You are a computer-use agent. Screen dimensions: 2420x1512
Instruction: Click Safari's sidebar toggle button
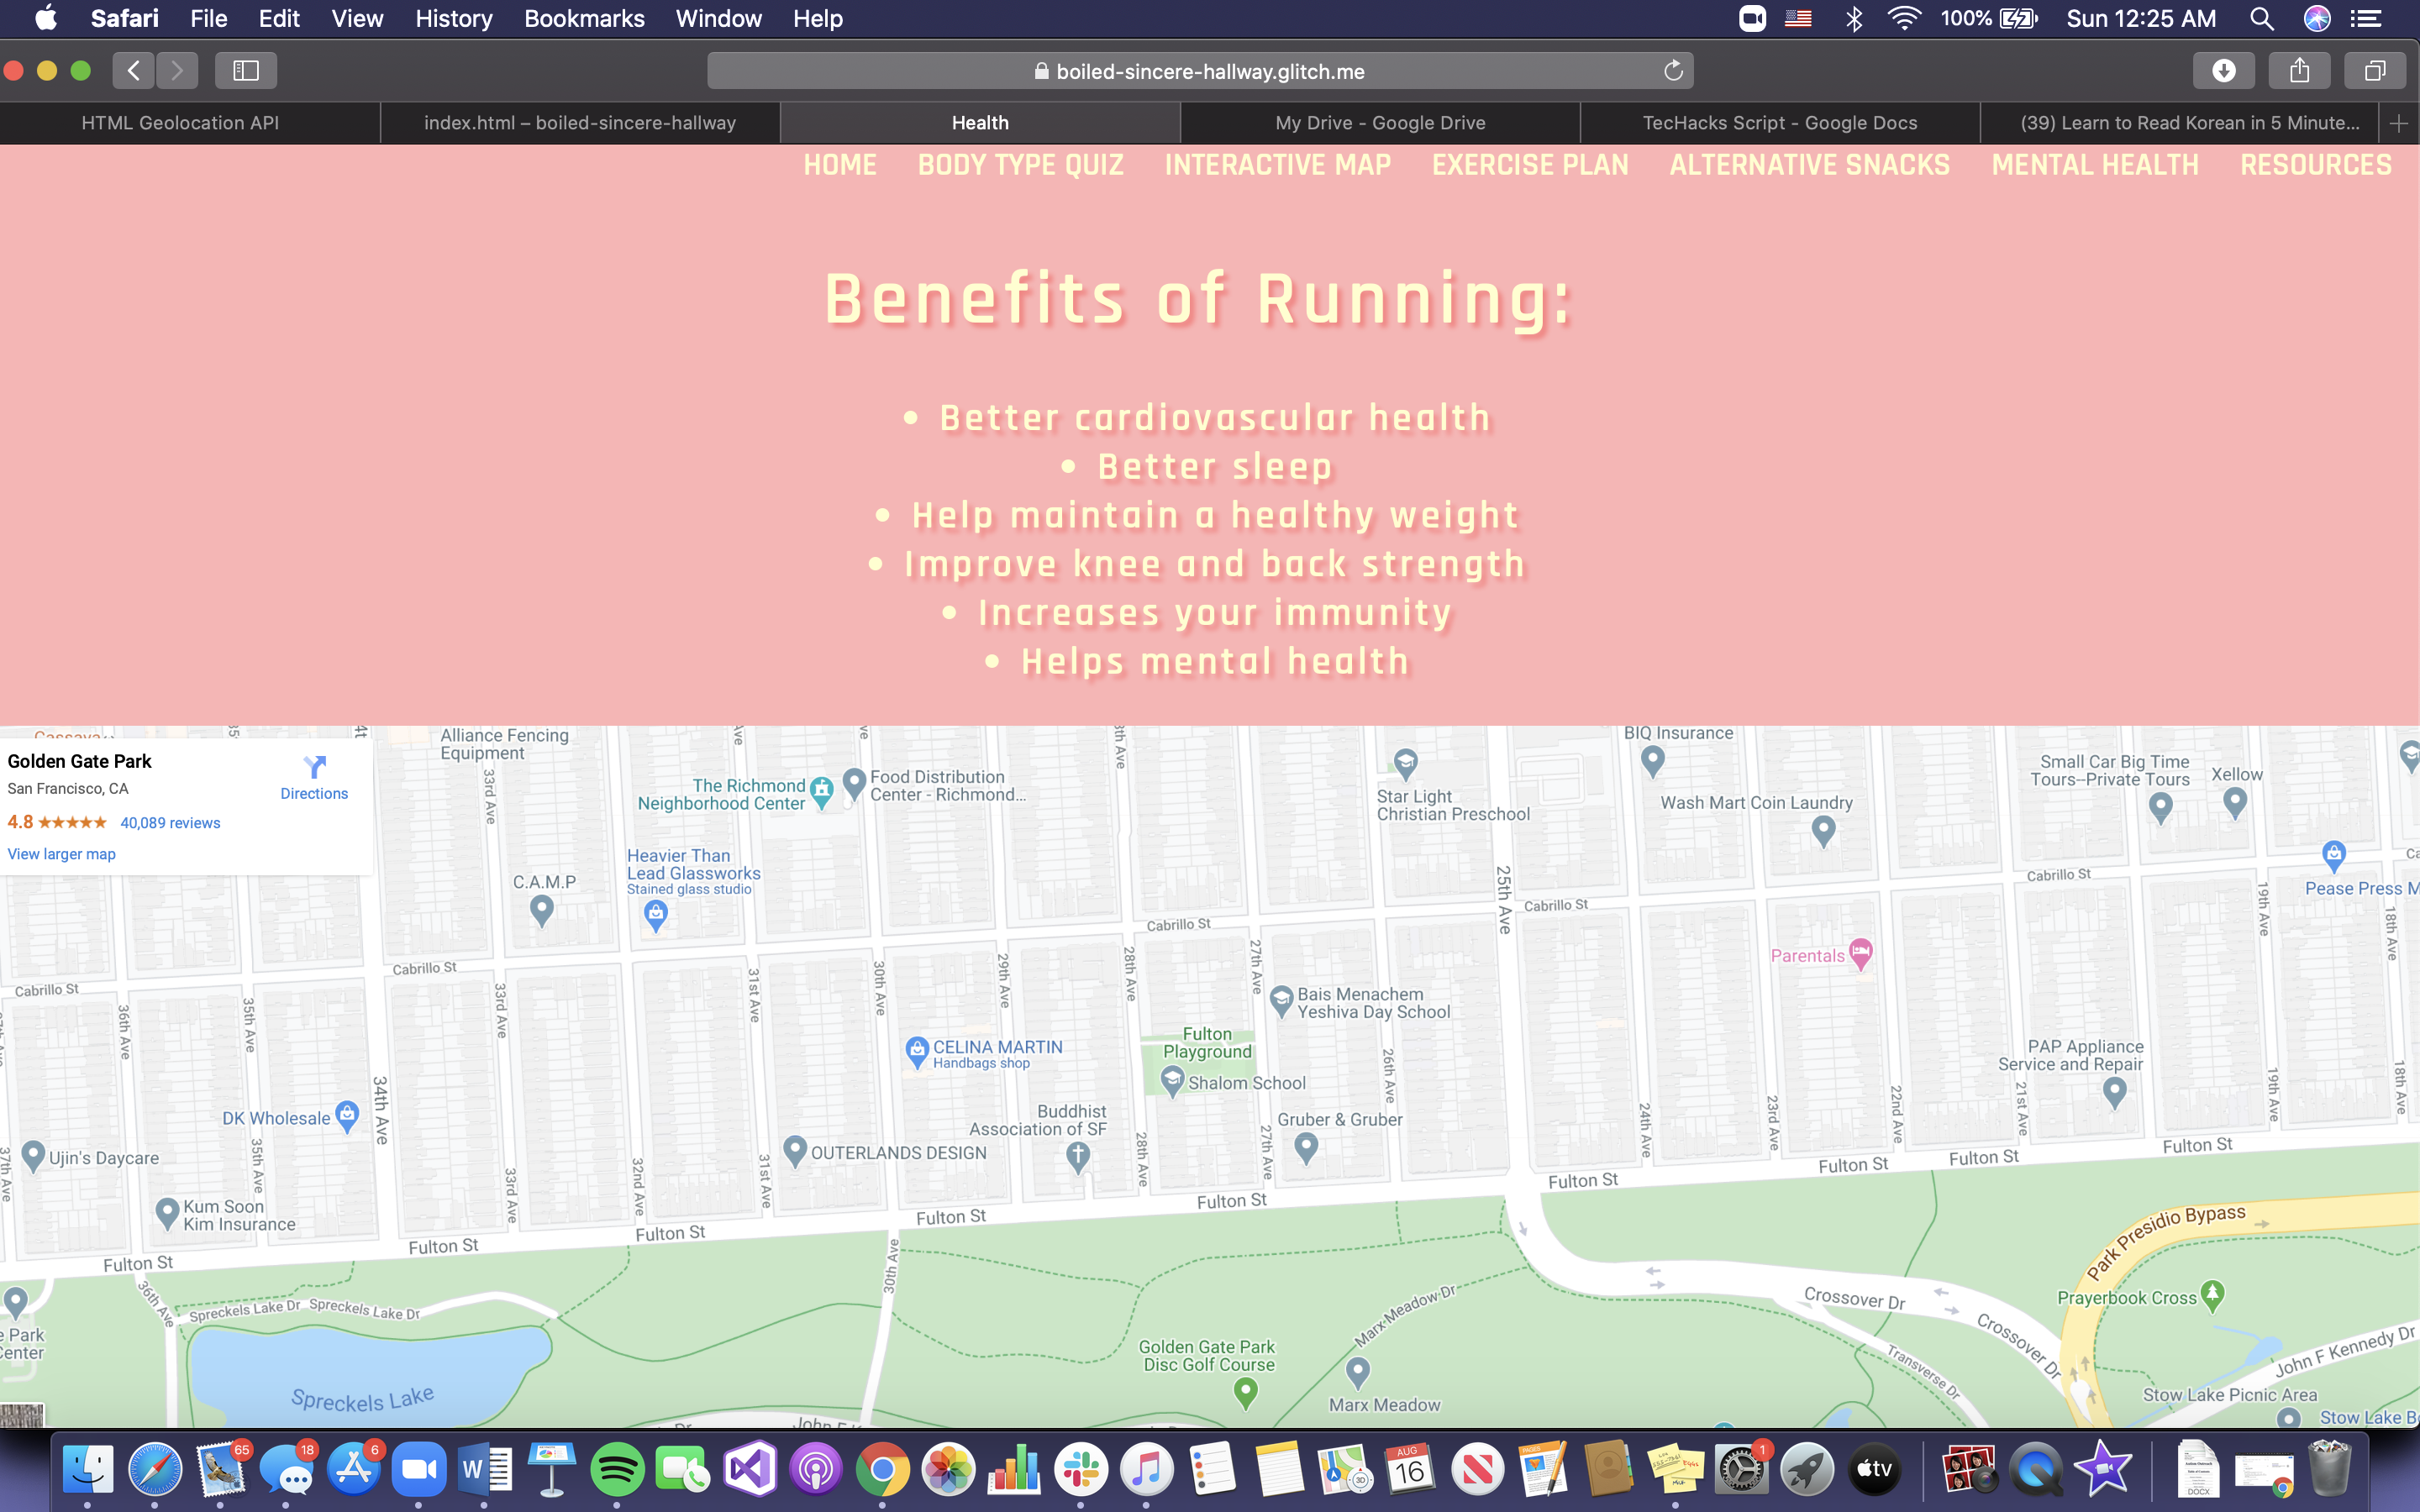point(245,71)
